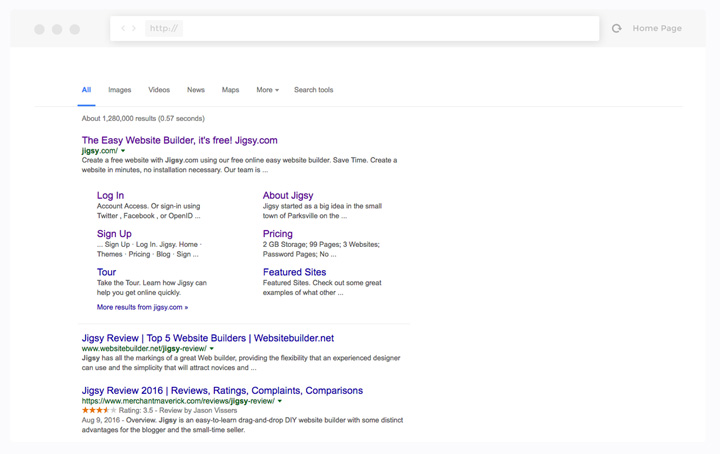Image resolution: width=720 pixels, height=454 pixels.
Task: Expand arrow next to jigsy.com/ URL
Action: (123, 151)
